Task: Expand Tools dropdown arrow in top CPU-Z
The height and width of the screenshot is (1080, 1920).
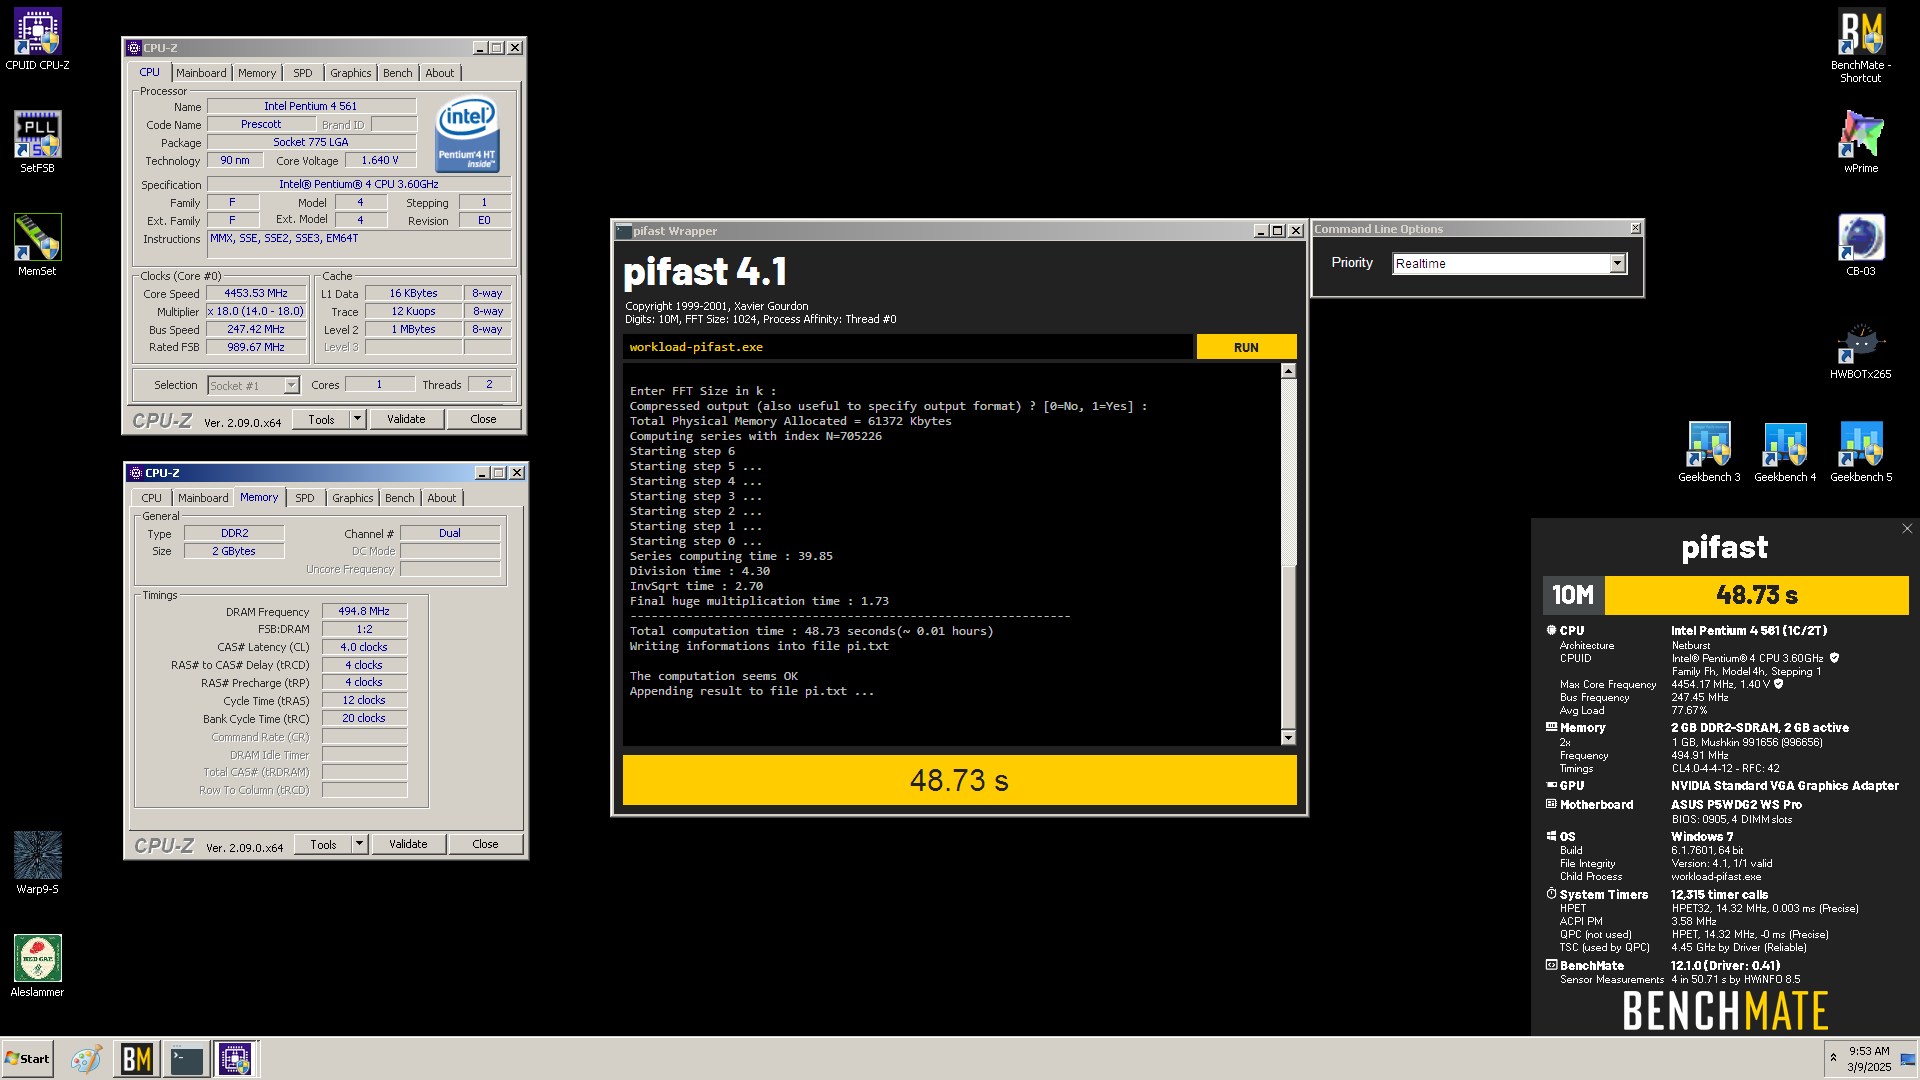Action: [358, 419]
